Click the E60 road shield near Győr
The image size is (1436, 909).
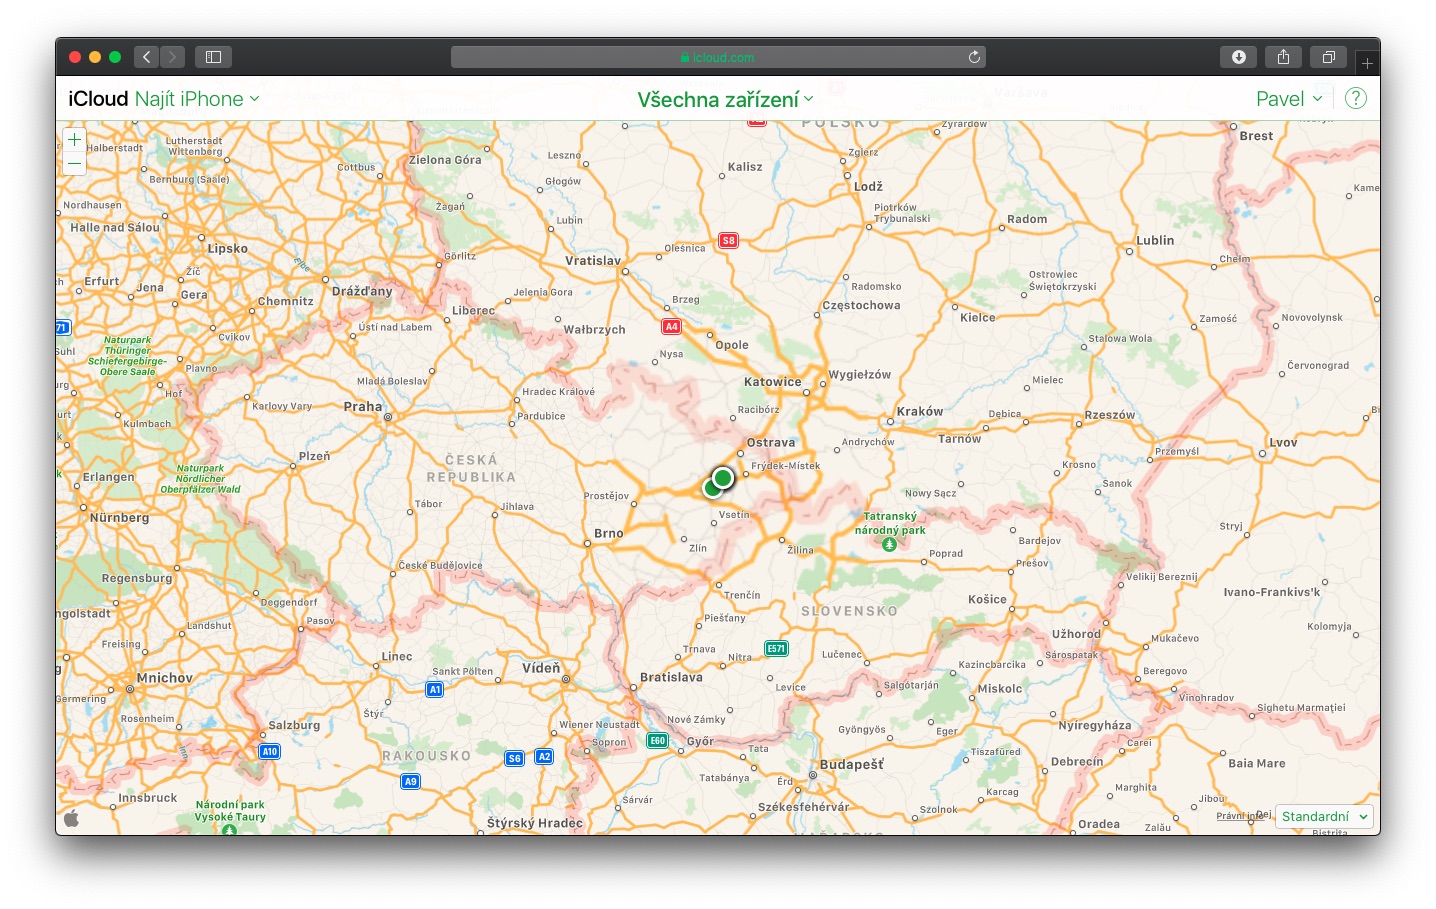657,740
